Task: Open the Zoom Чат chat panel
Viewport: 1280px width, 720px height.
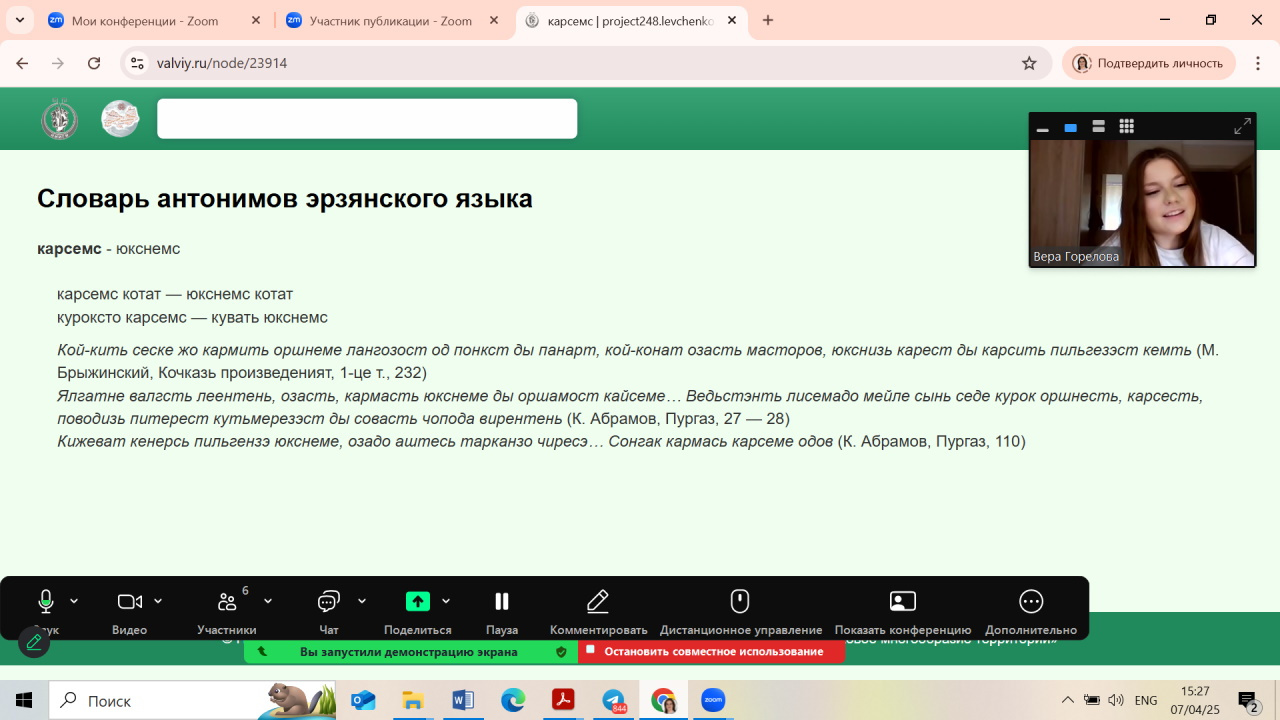Action: [328, 601]
